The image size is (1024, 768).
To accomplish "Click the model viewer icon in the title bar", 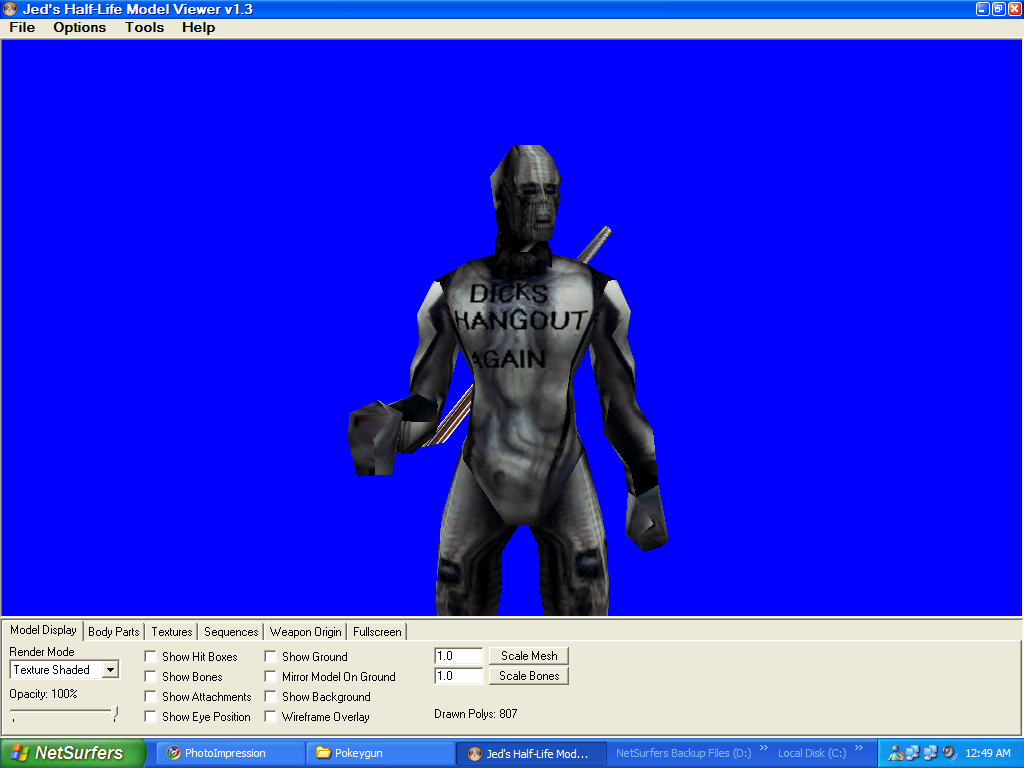I will coord(9,9).
